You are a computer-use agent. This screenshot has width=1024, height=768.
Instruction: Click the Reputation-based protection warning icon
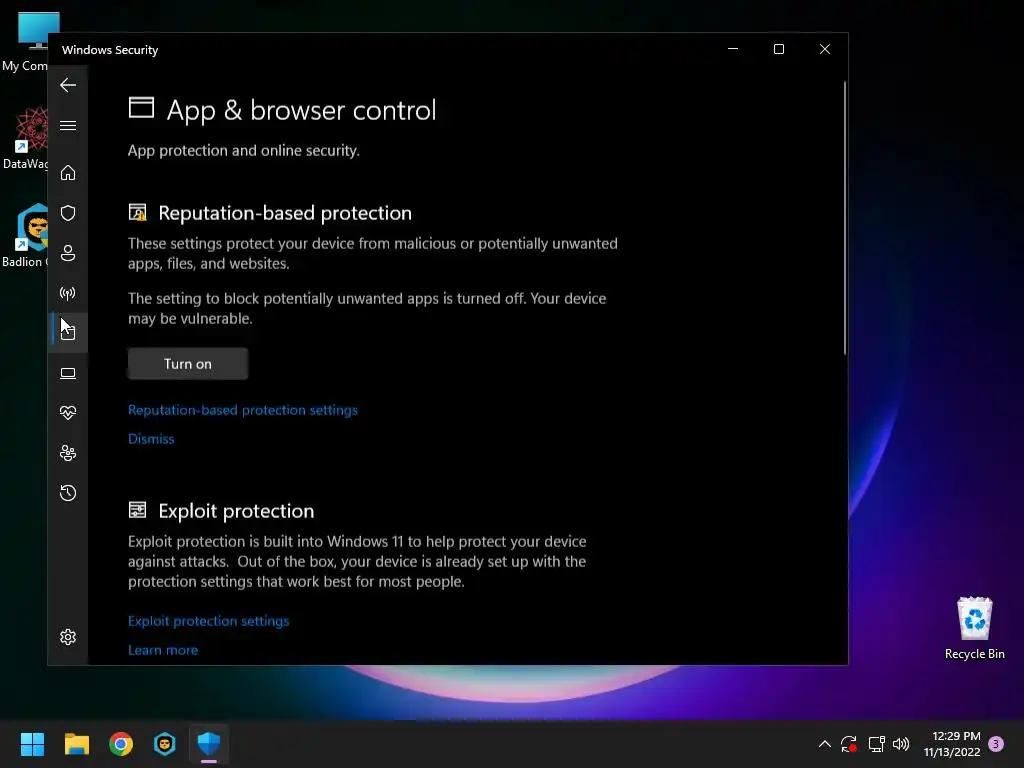[138, 212]
